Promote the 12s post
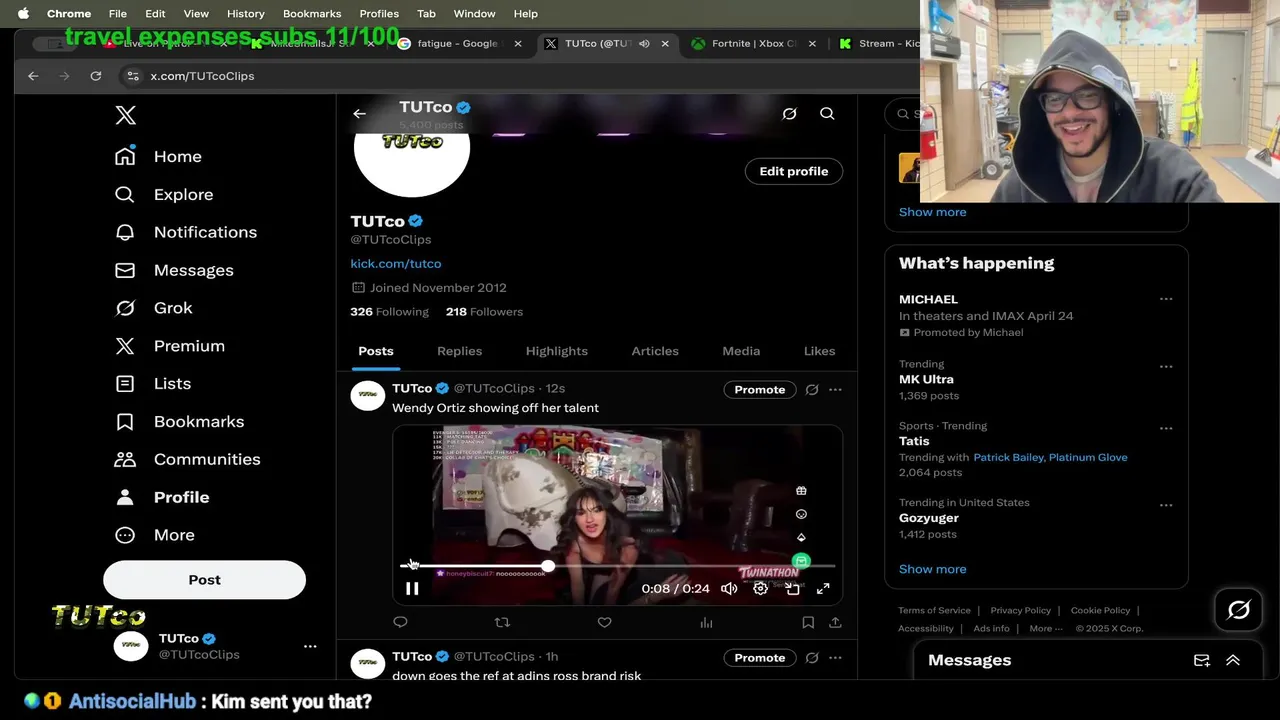Viewport: 1280px width, 720px height. click(760, 390)
